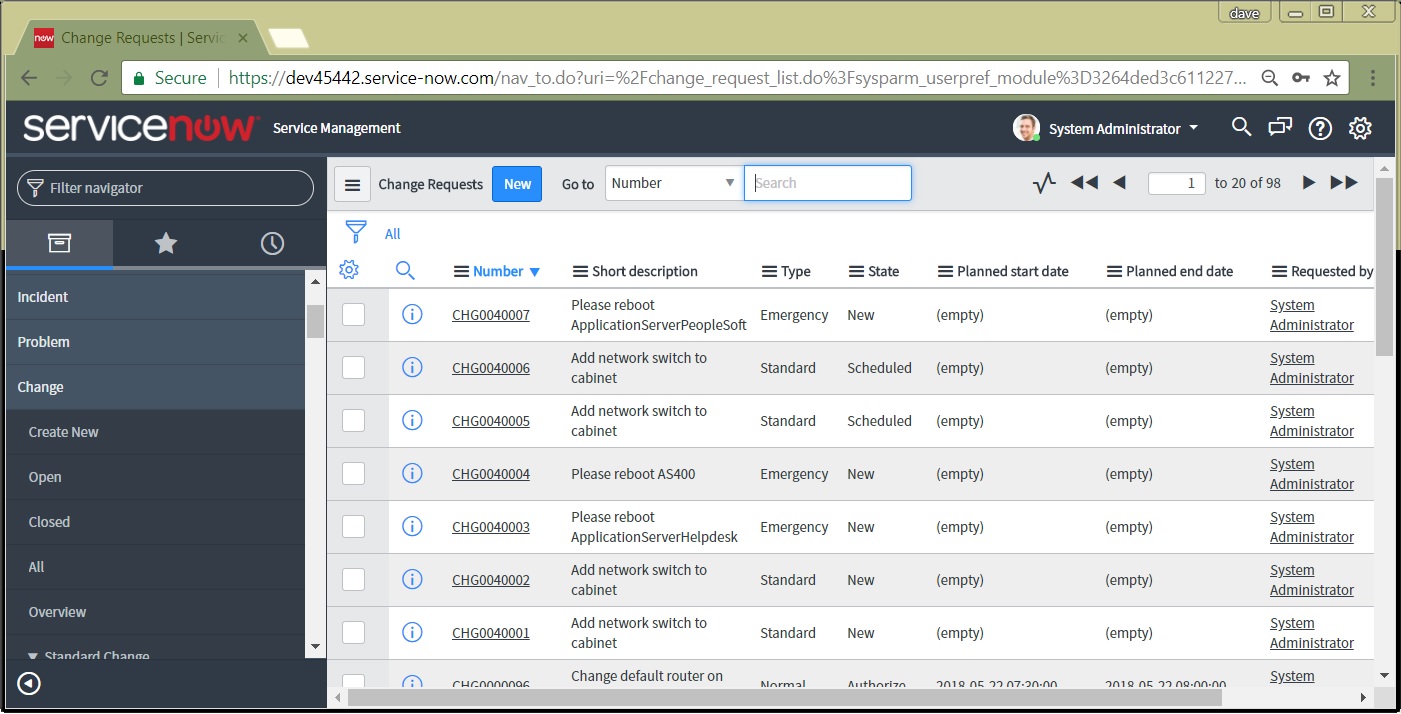Collapse navigator with bottom arrow icon
The image size is (1401, 714).
click(29, 684)
